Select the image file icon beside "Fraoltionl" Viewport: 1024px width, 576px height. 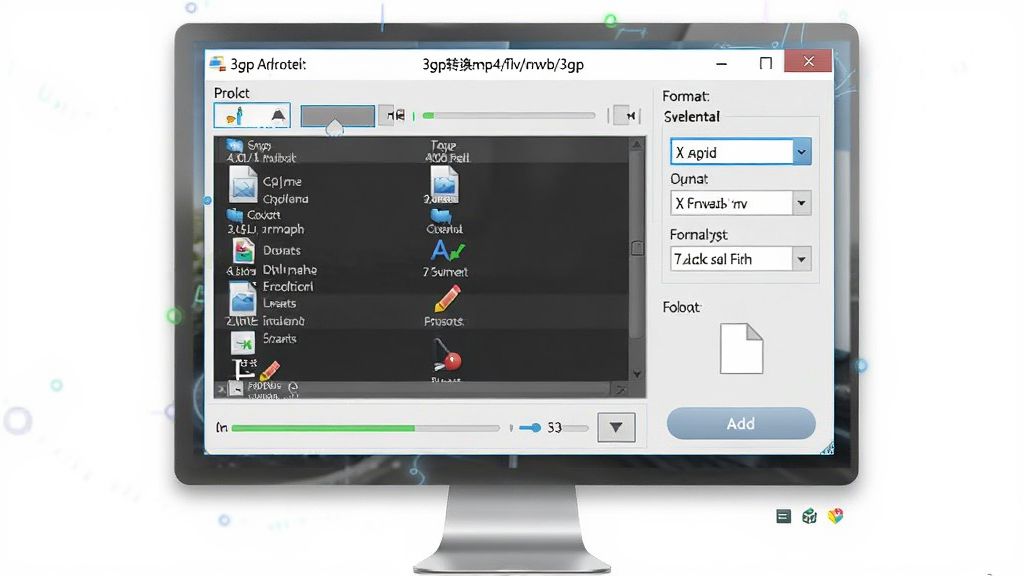242,298
